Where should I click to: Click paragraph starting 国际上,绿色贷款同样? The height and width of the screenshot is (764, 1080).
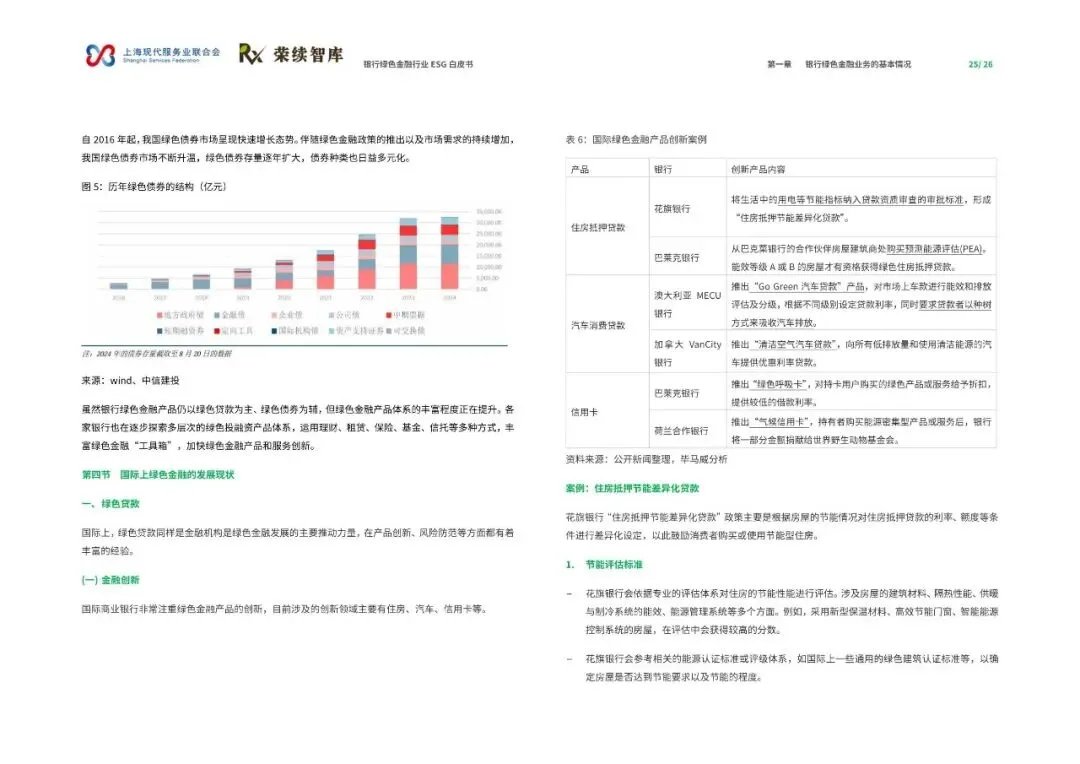pyautogui.click(x=298, y=542)
